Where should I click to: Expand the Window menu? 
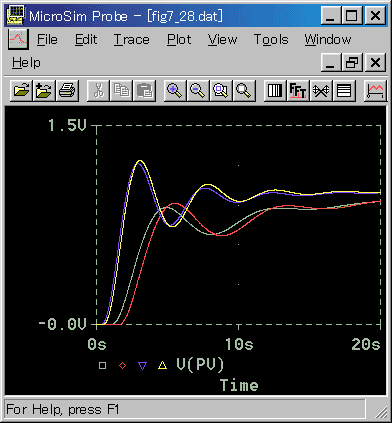(x=328, y=40)
